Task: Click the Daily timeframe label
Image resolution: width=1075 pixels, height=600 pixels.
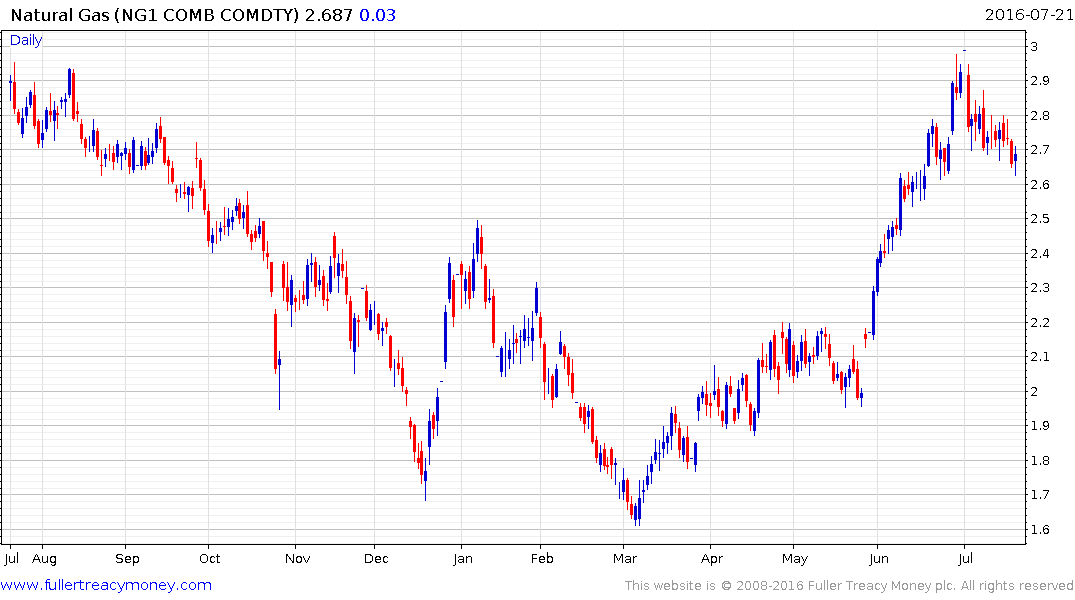Action: coord(26,40)
